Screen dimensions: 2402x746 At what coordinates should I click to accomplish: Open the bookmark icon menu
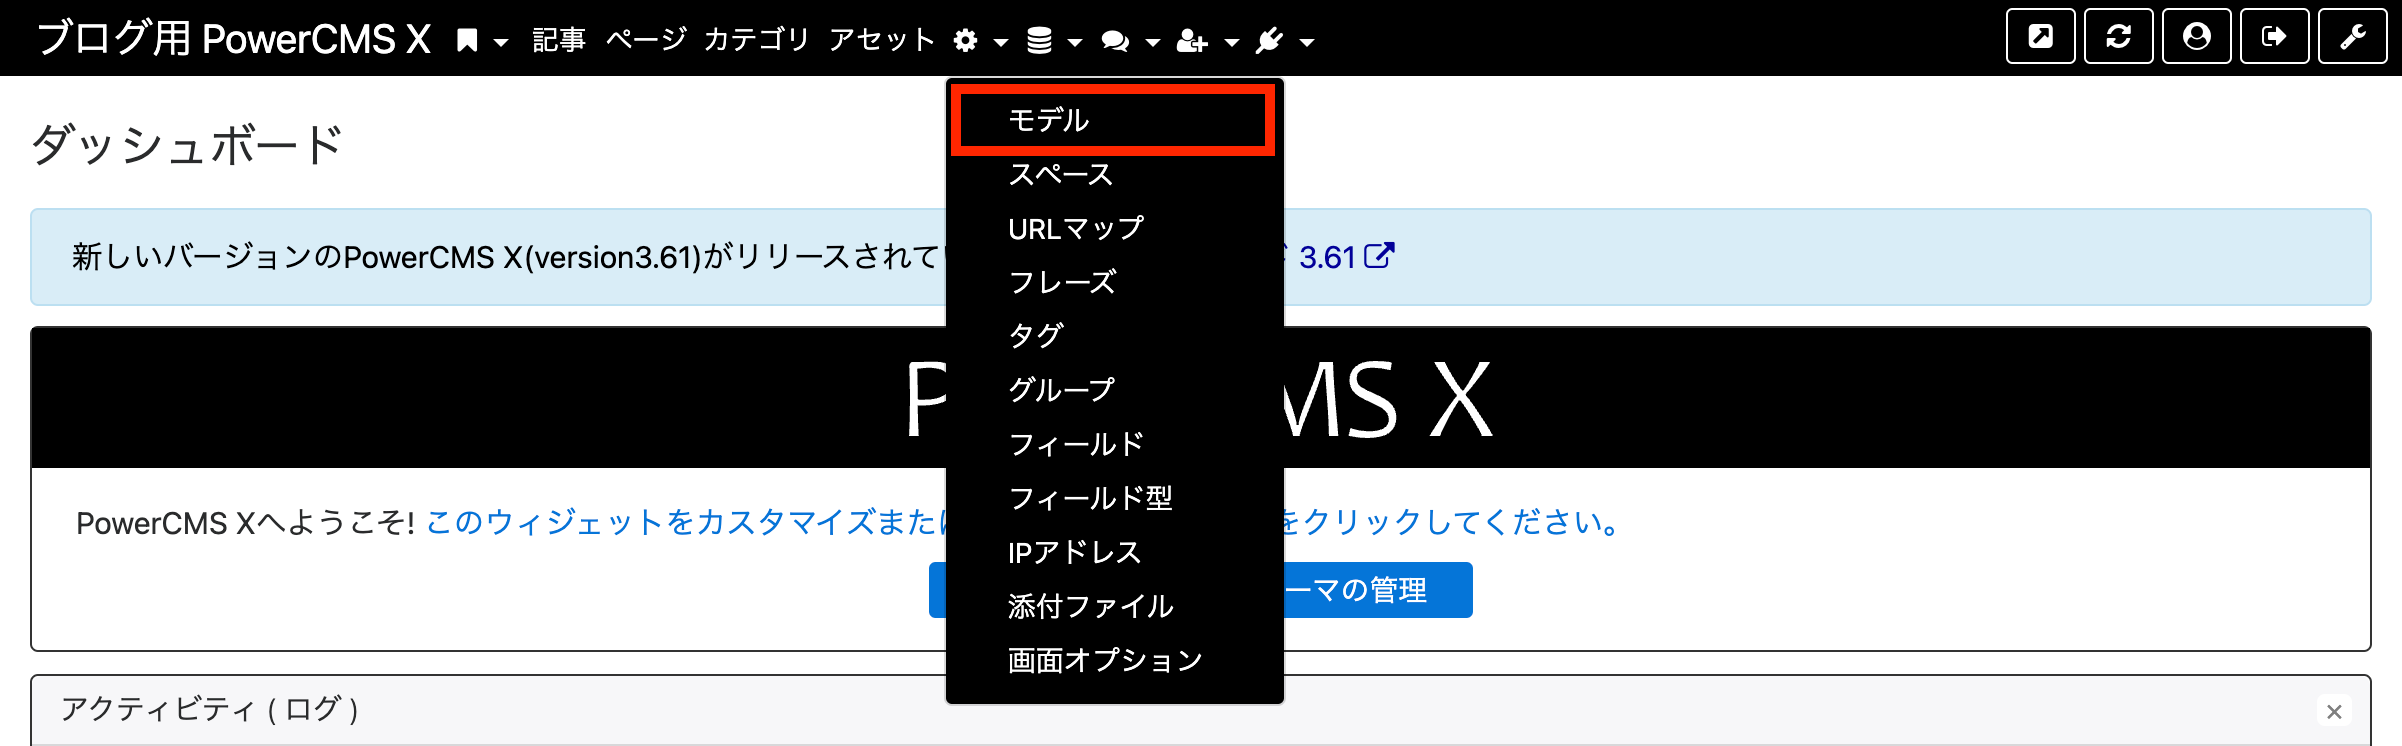pyautogui.click(x=467, y=40)
